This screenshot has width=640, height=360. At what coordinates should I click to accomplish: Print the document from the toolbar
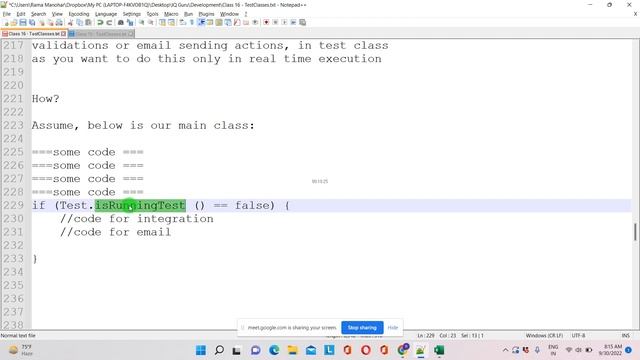[59, 22]
